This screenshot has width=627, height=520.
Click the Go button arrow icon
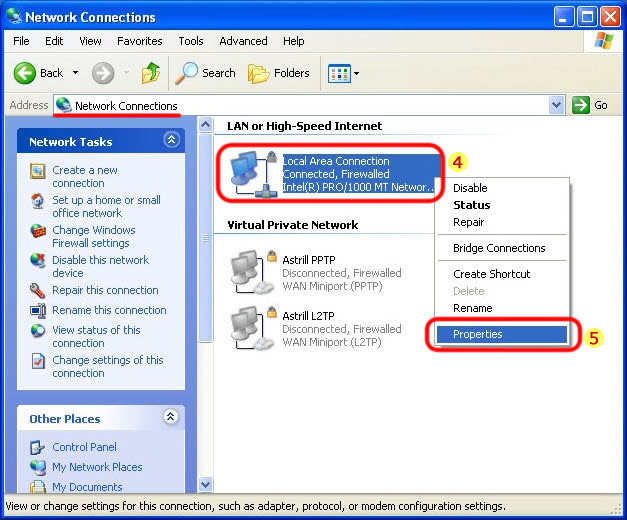[582, 105]
